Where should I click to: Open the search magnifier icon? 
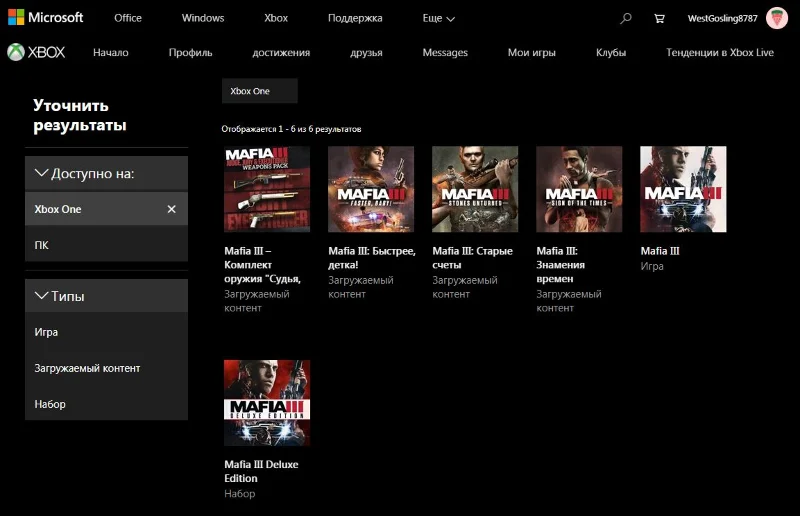626,18
